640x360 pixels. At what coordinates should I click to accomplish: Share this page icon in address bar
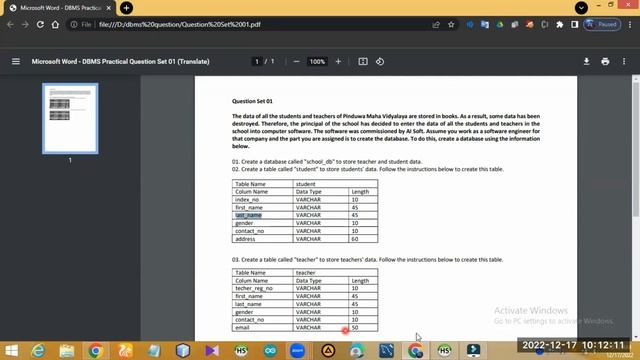point(436,24)
